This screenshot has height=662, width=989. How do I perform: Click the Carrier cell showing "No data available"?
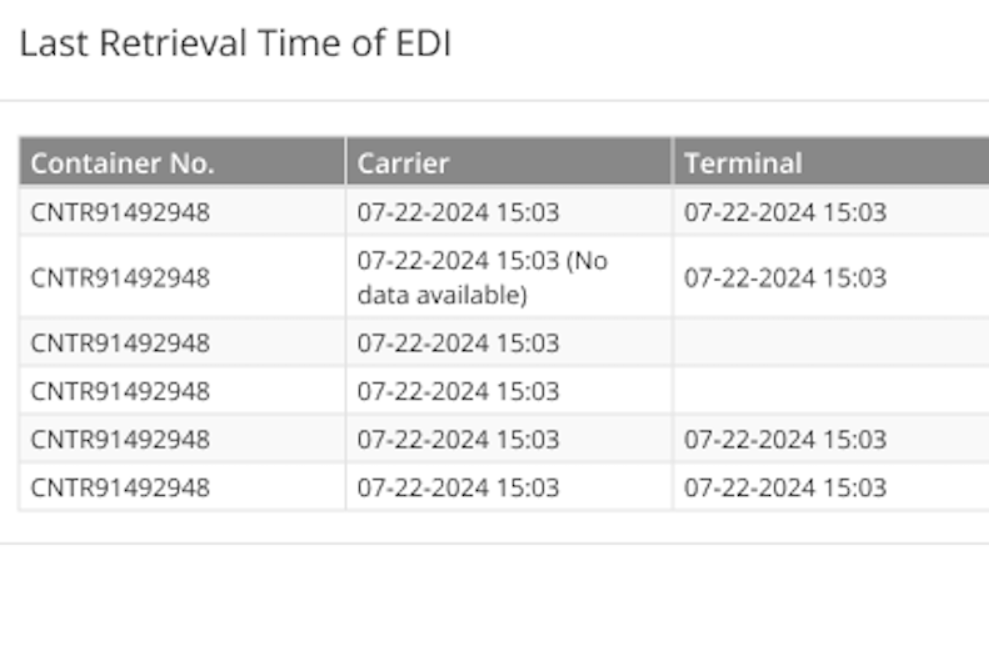(482, 277)
